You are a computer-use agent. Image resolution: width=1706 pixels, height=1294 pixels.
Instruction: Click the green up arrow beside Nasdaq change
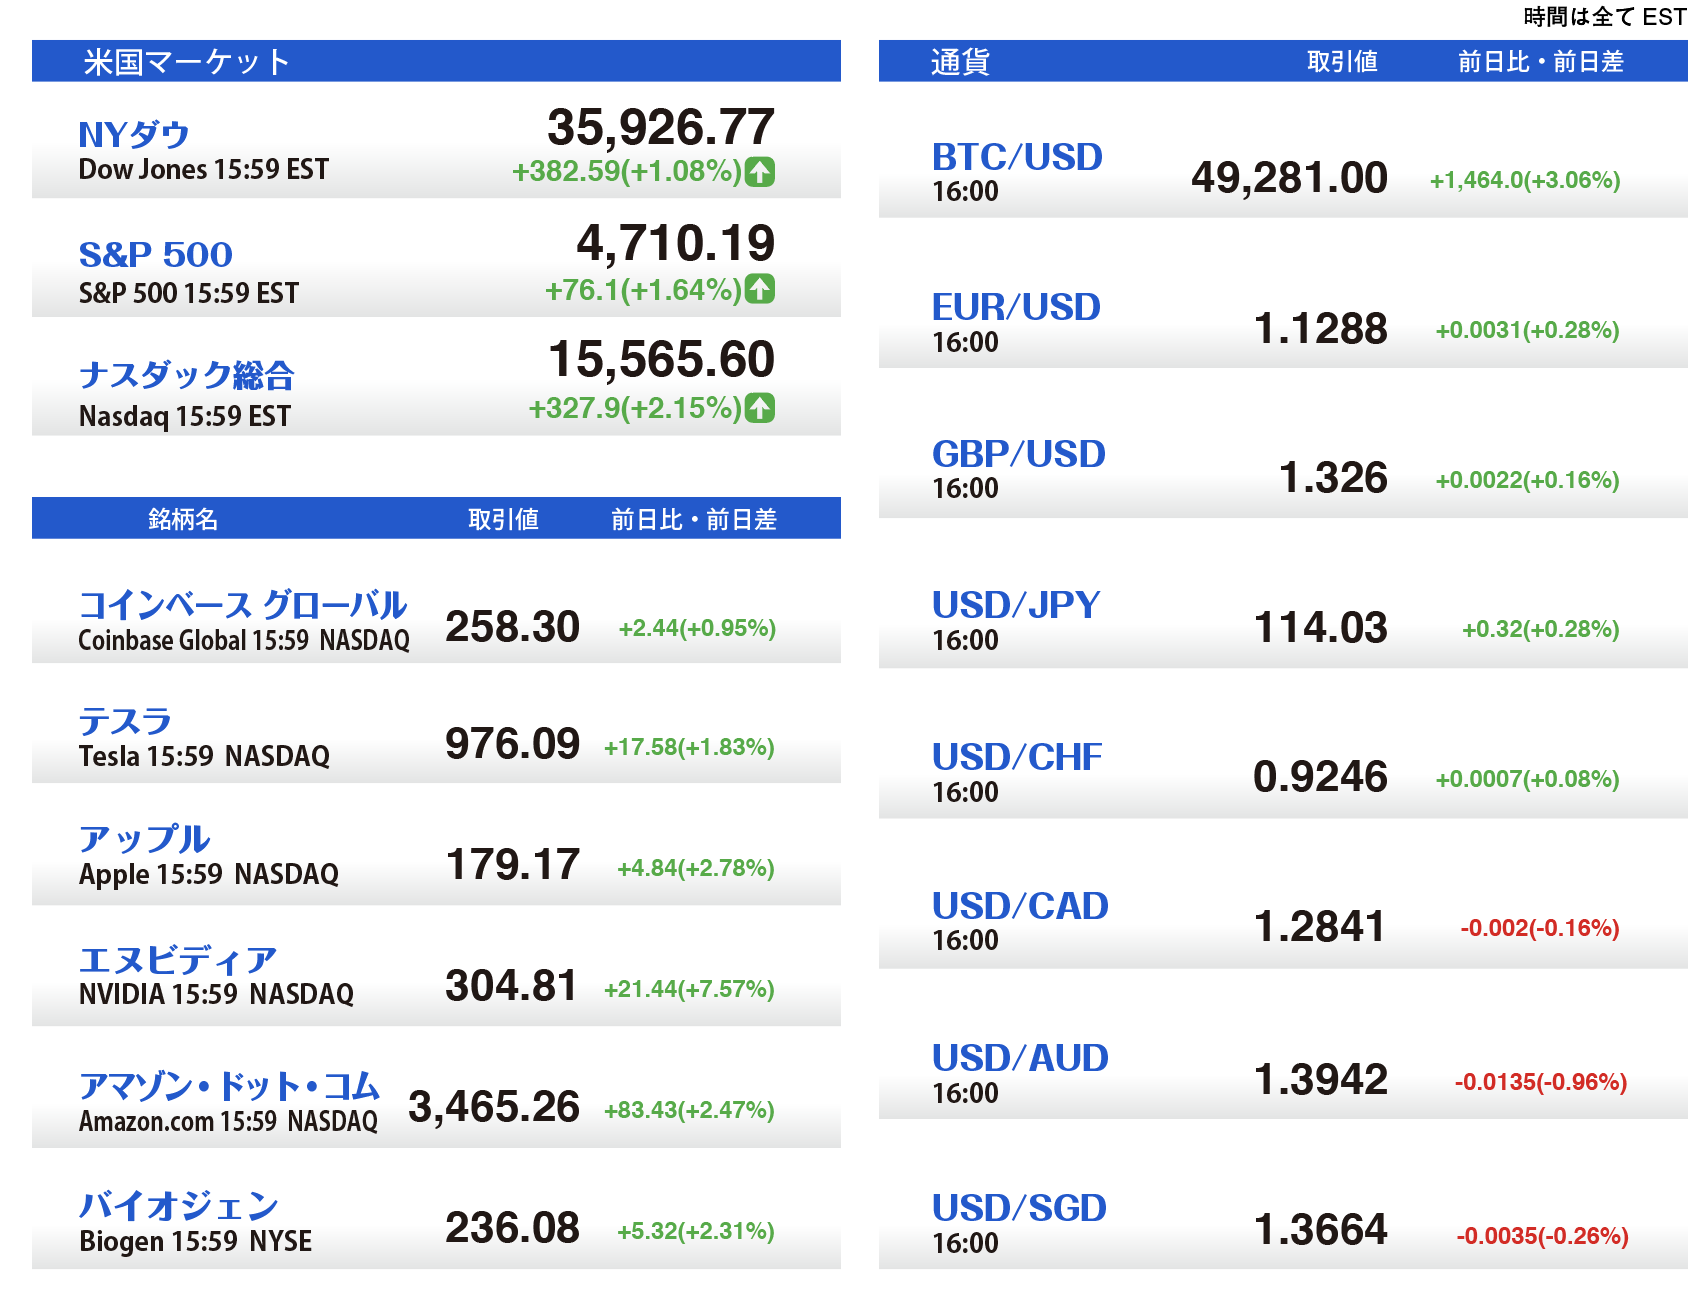(760, 408)
